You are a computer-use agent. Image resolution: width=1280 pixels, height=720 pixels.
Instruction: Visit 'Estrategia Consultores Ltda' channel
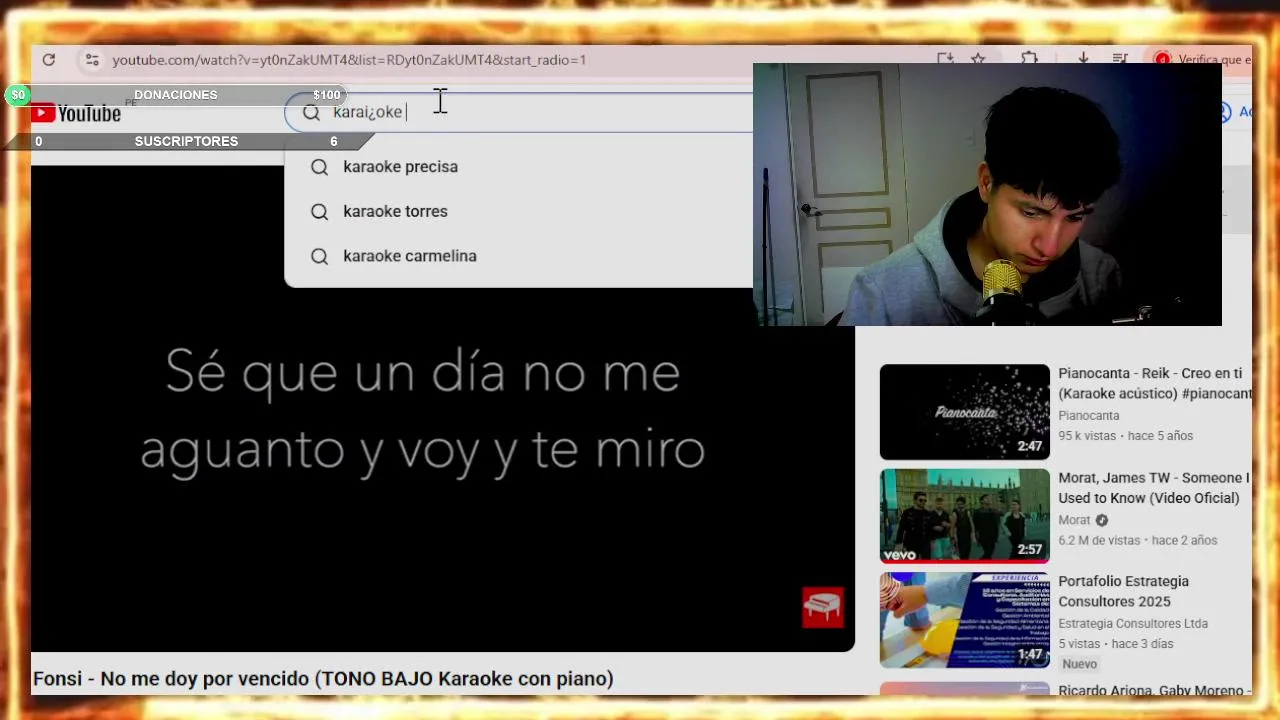pyautogui.click(x=1133, y=623)
